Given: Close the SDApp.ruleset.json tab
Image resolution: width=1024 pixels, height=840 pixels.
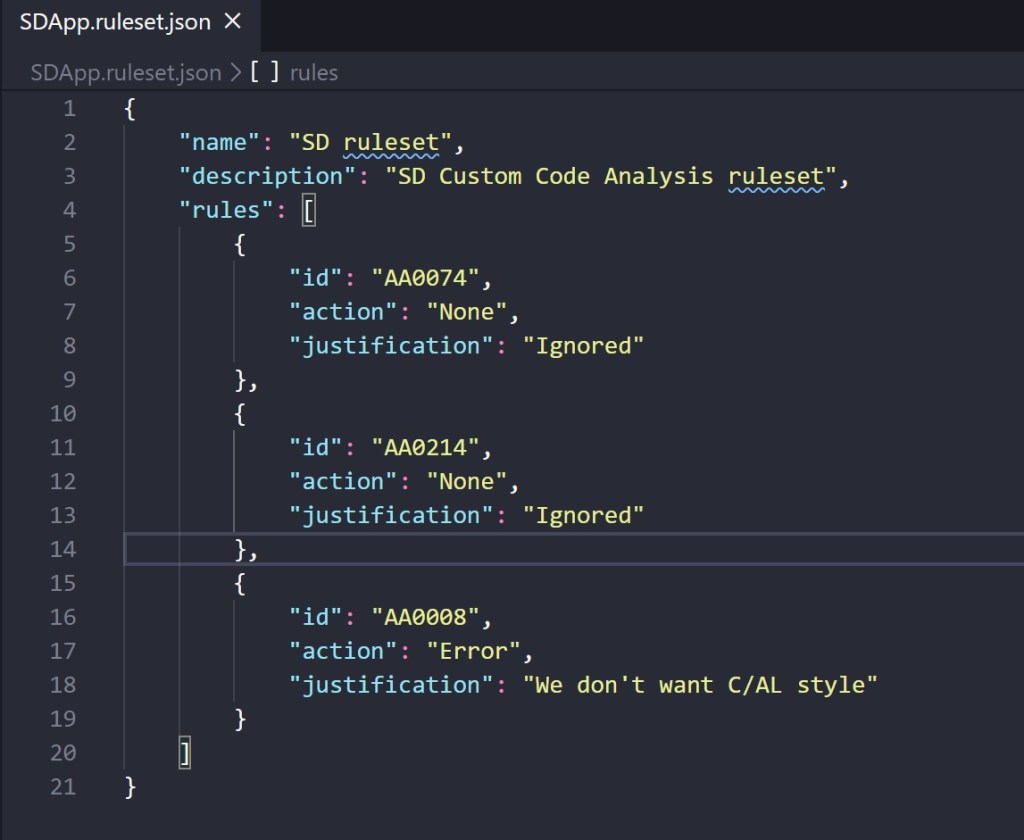Looking at the screenshot, I should [x=232, y=22].
